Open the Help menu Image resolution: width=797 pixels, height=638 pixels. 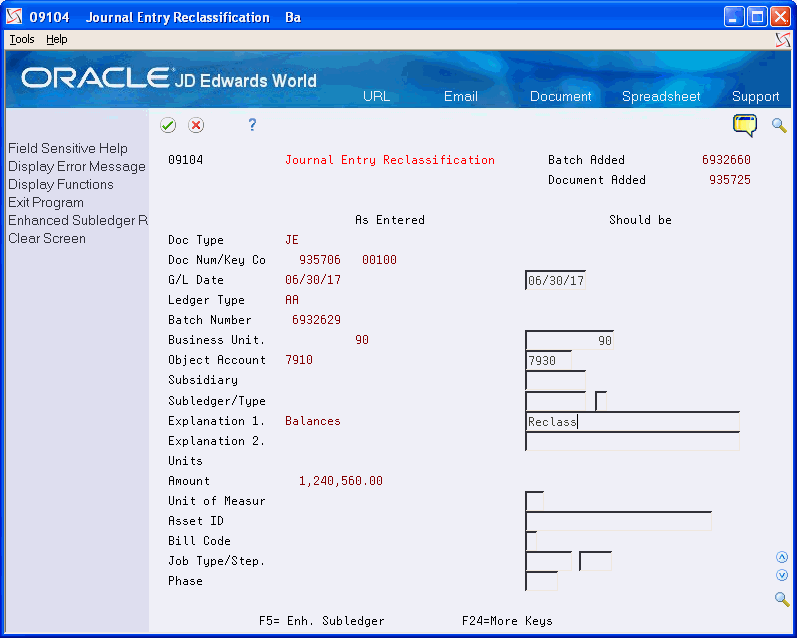(56, 39)
